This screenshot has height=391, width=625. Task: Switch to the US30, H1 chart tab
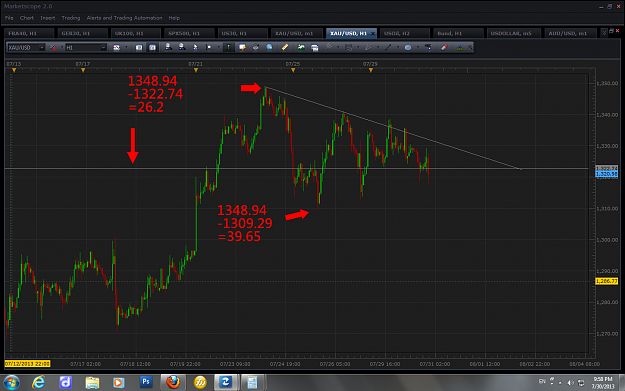click(x=242, y=33)
